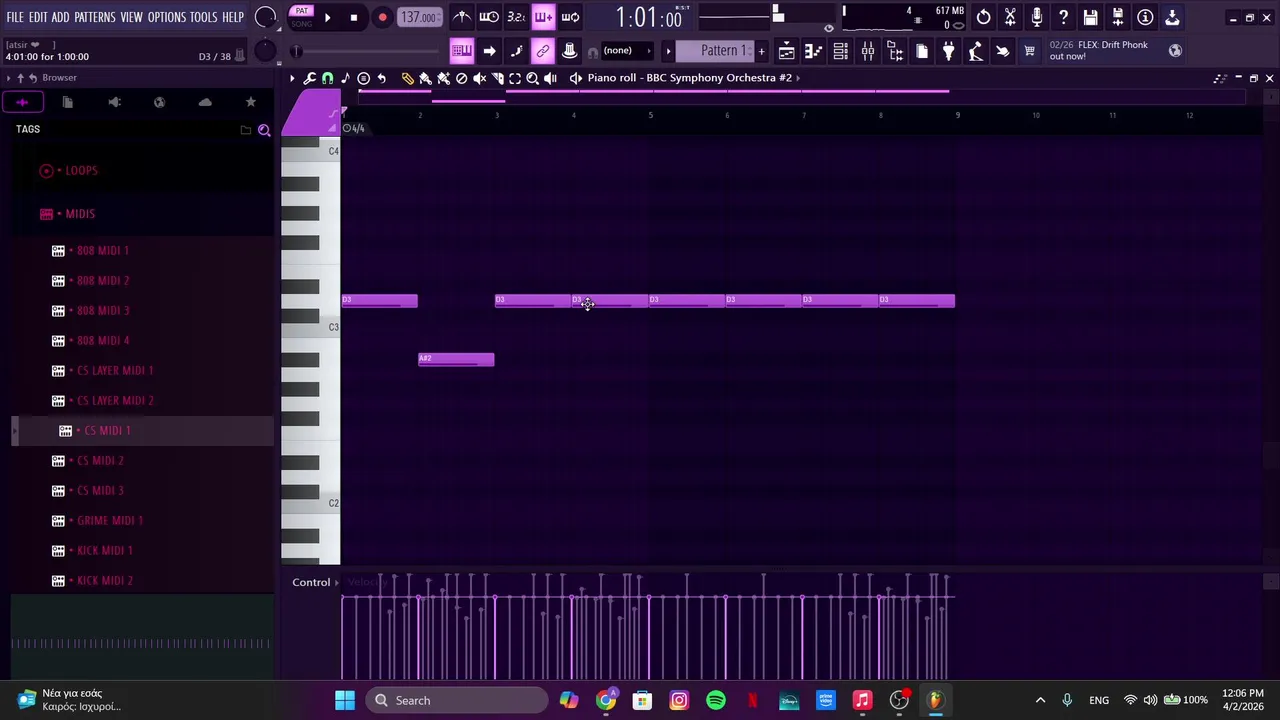Screen dimensions: 1280x720
Task: Start playback with the Play button
Action: (327, 17)
